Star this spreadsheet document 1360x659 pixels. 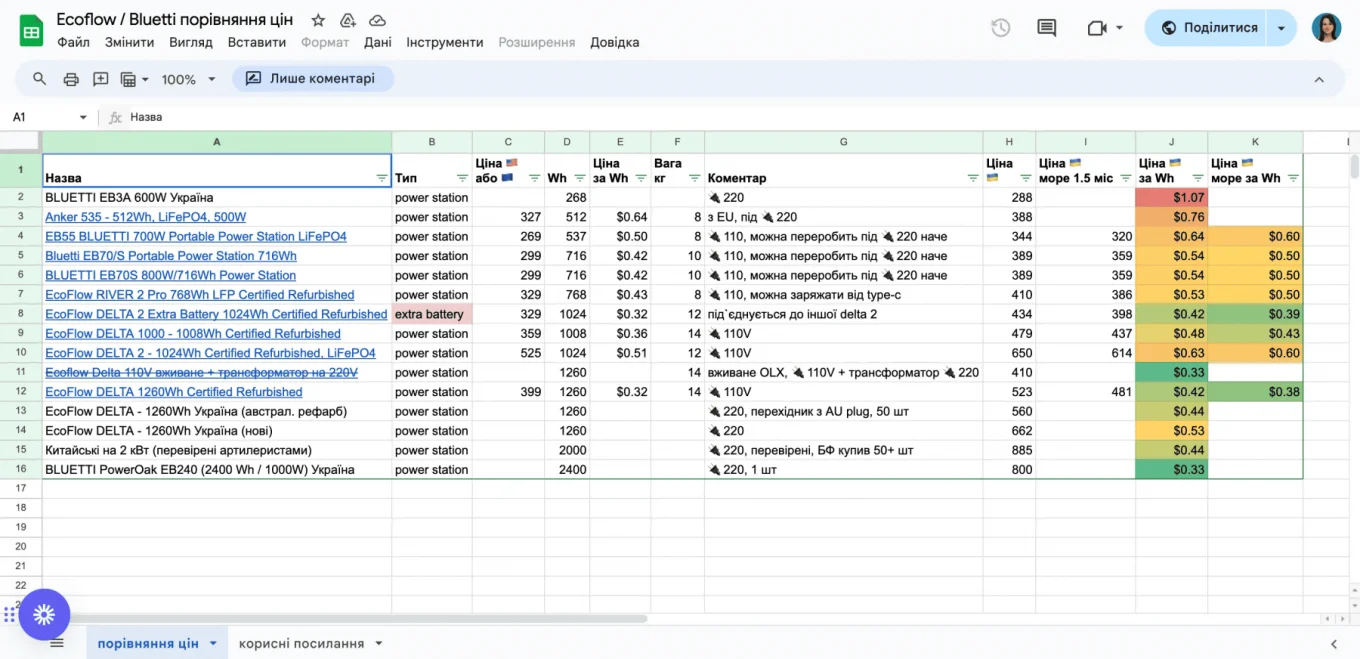(x=318, y=20)
